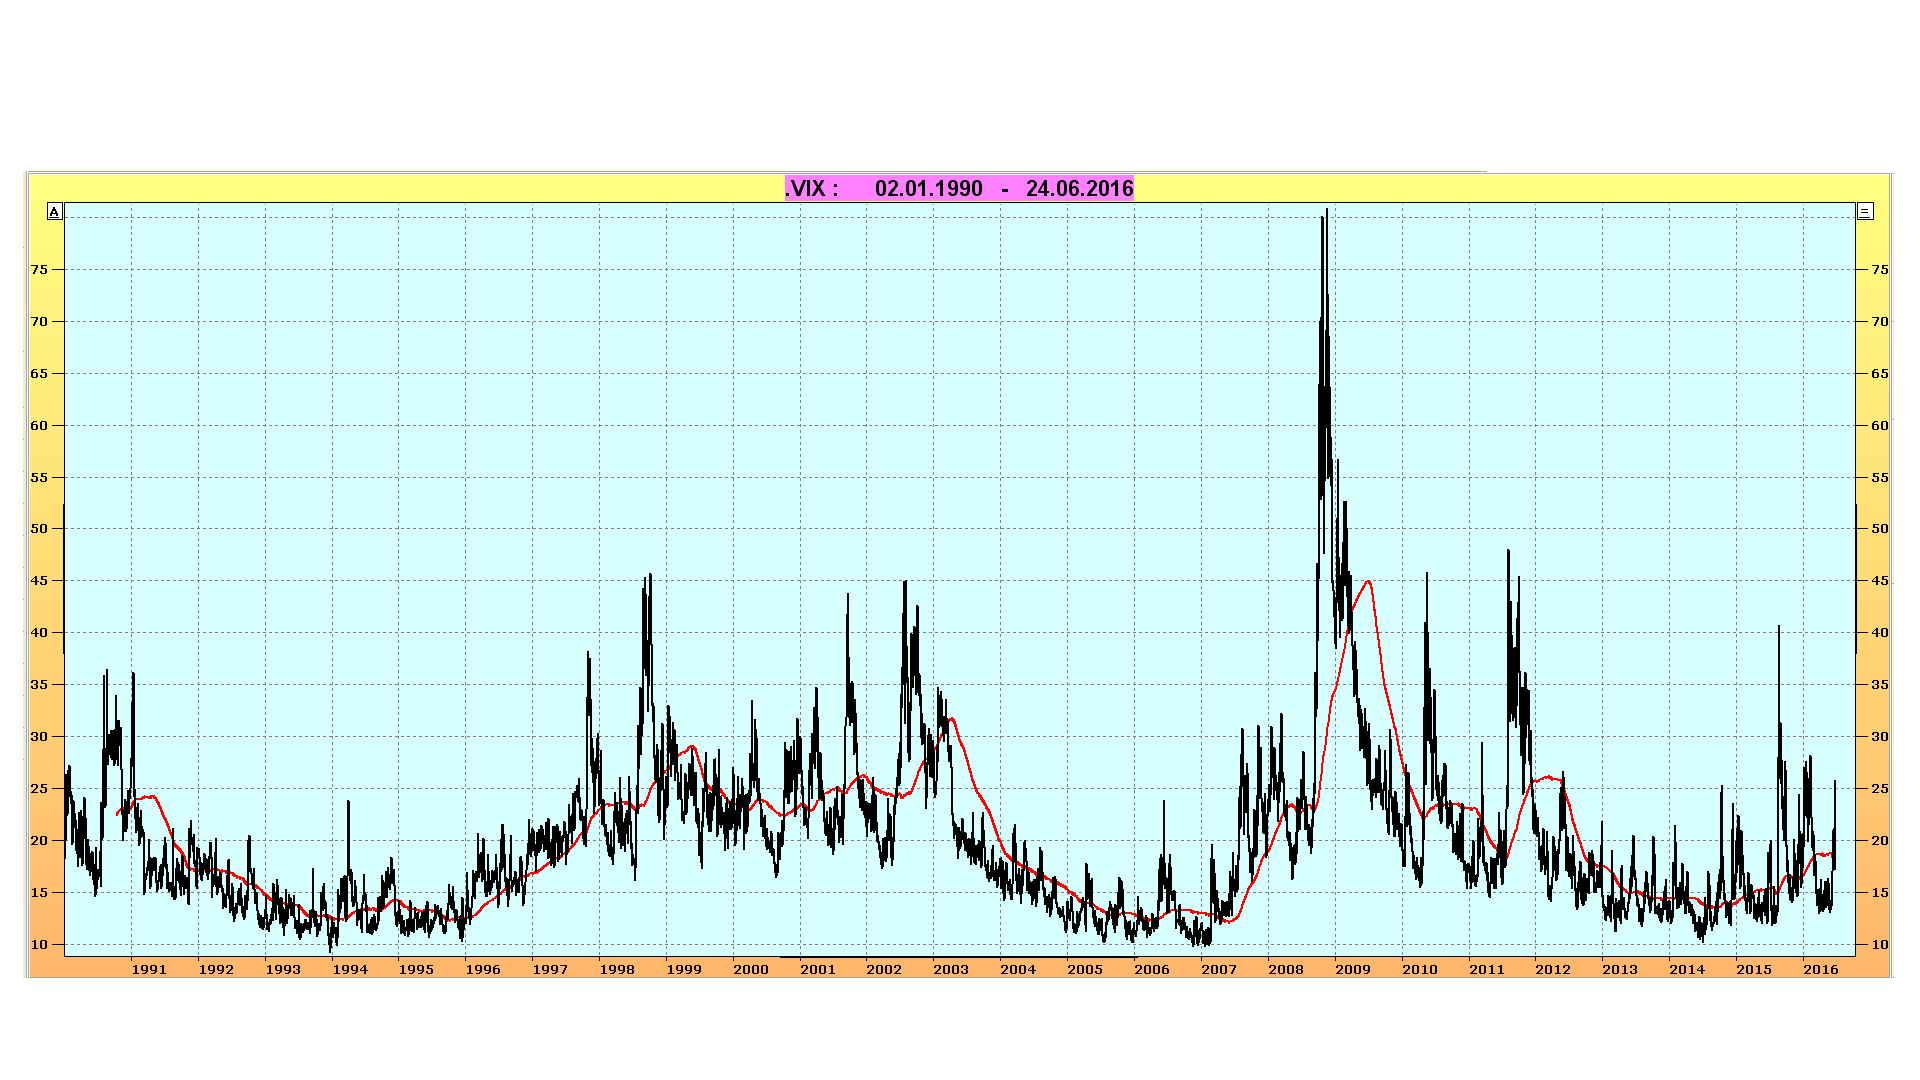Click the 50 value on right price scale

click(1880, 528)
